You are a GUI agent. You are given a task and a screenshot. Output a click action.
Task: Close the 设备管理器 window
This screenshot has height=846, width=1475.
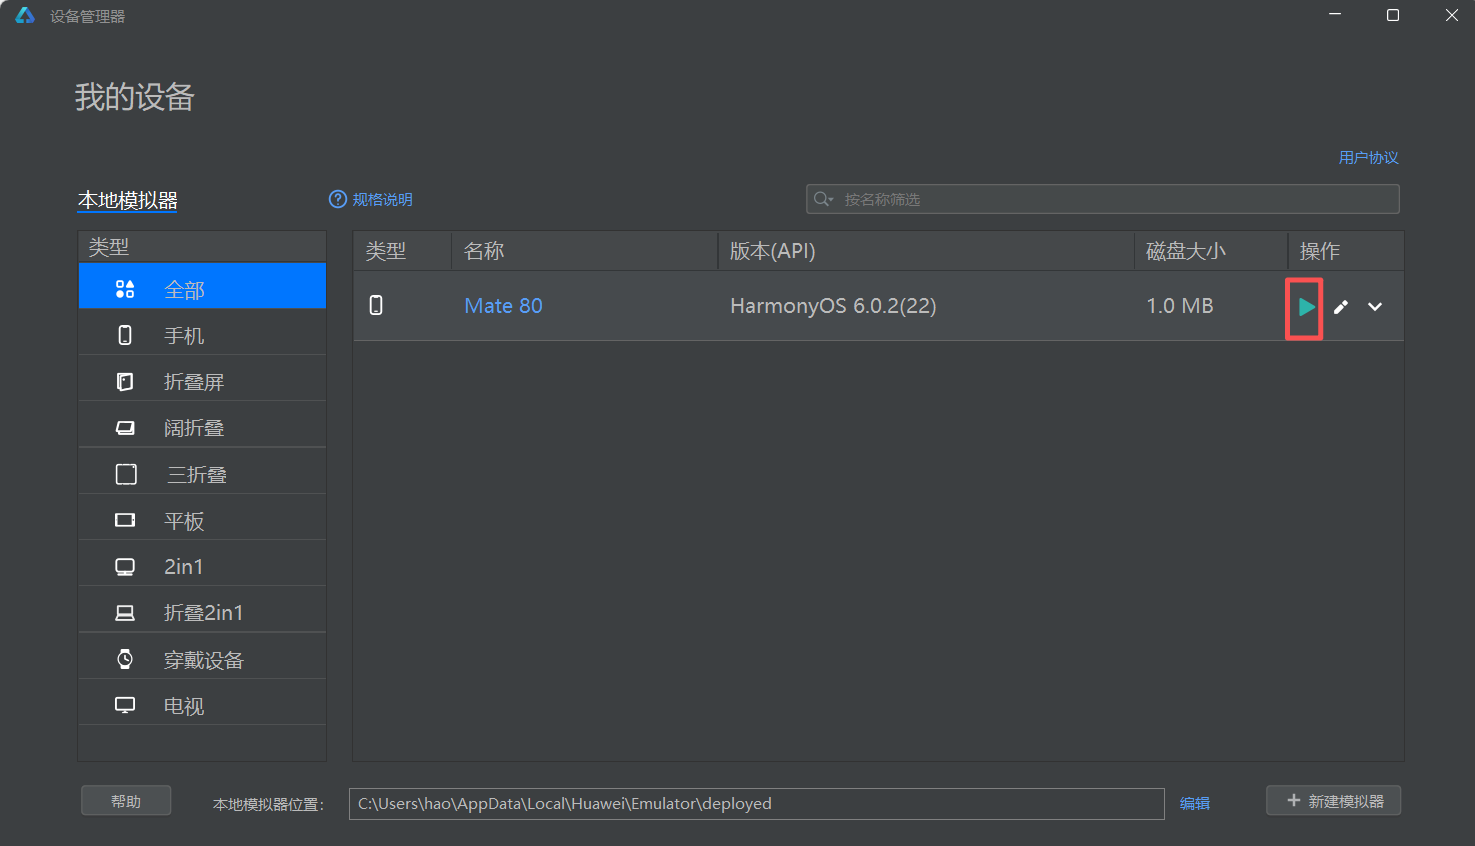click(x=1452, y=15)
